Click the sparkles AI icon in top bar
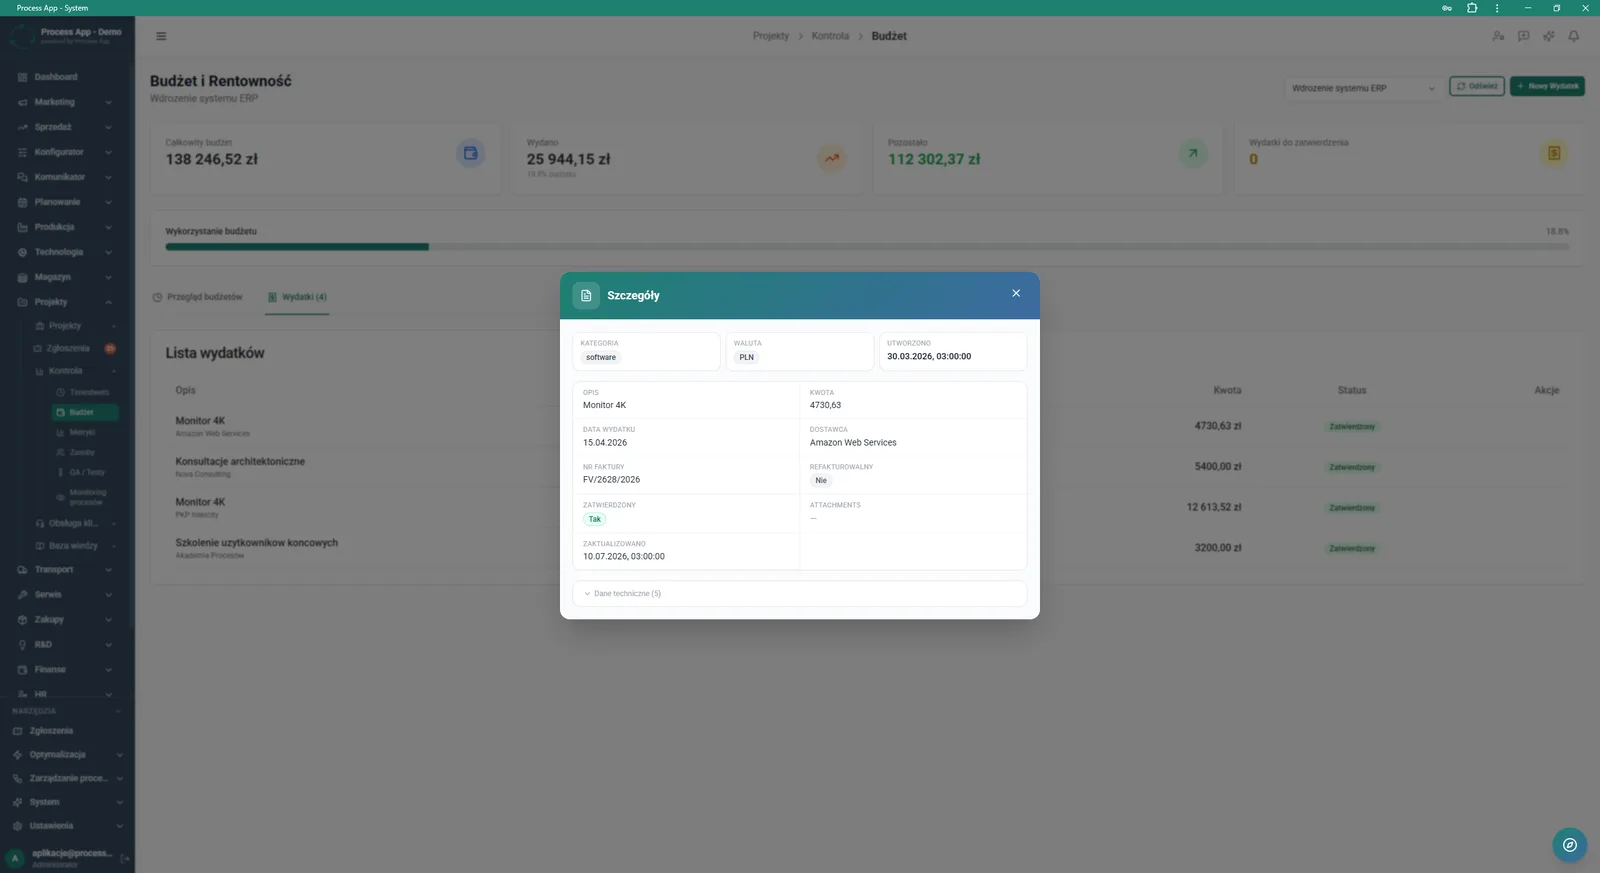 coord(1548,36)
